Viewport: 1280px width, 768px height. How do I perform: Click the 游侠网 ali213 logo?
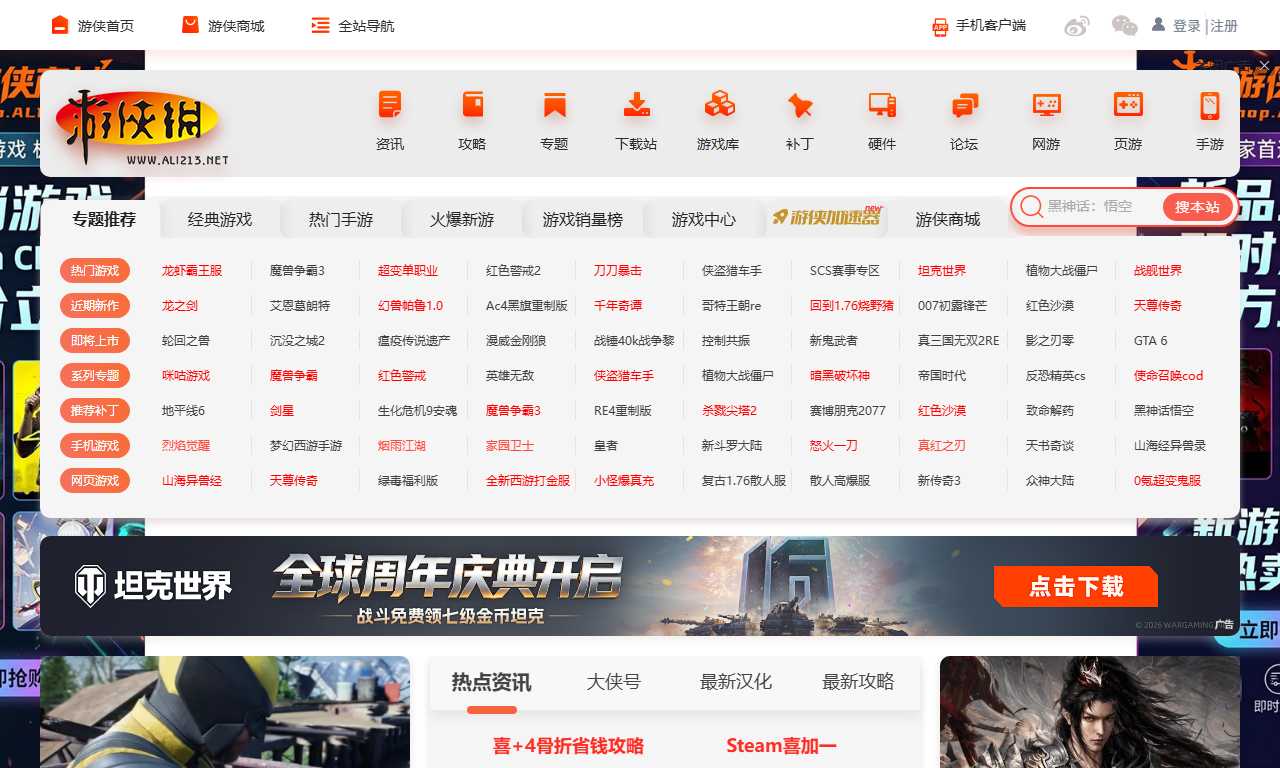coord(142,128)
